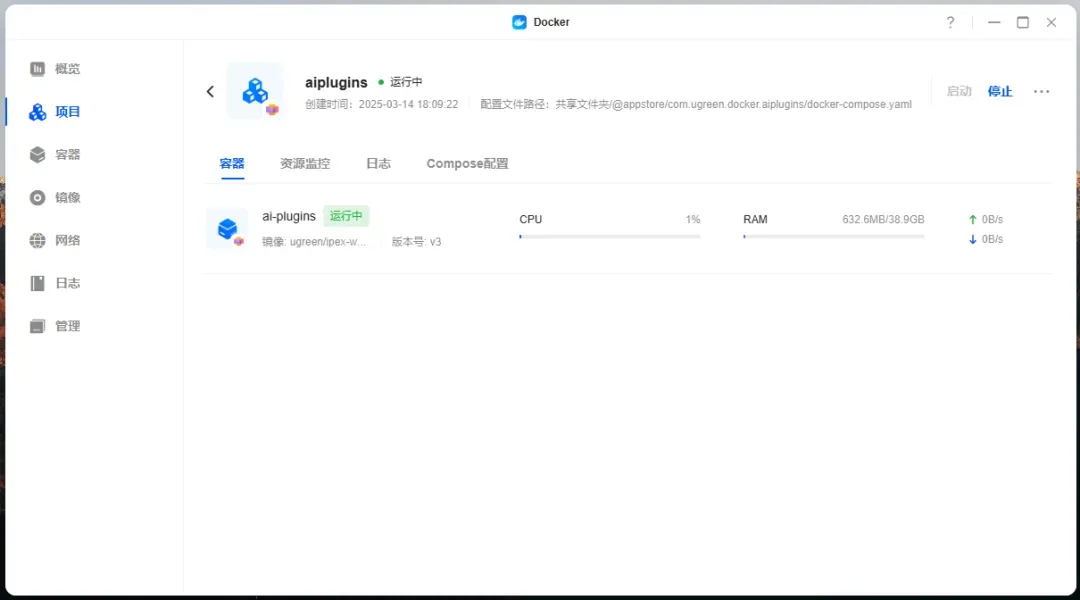This screenshot has height=600, width=1080.
Task: Go back with the left chevron arrow
Action: [x=210, y=92]
